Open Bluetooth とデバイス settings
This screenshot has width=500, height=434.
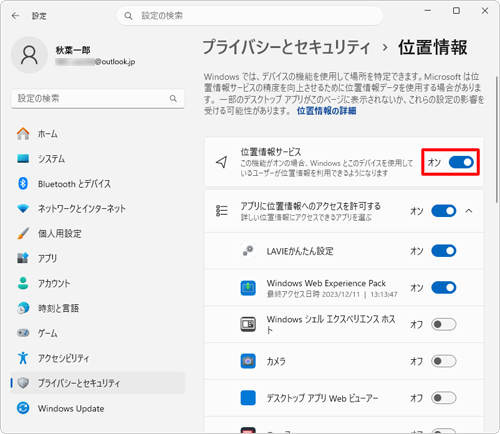(x=98, y=183)
